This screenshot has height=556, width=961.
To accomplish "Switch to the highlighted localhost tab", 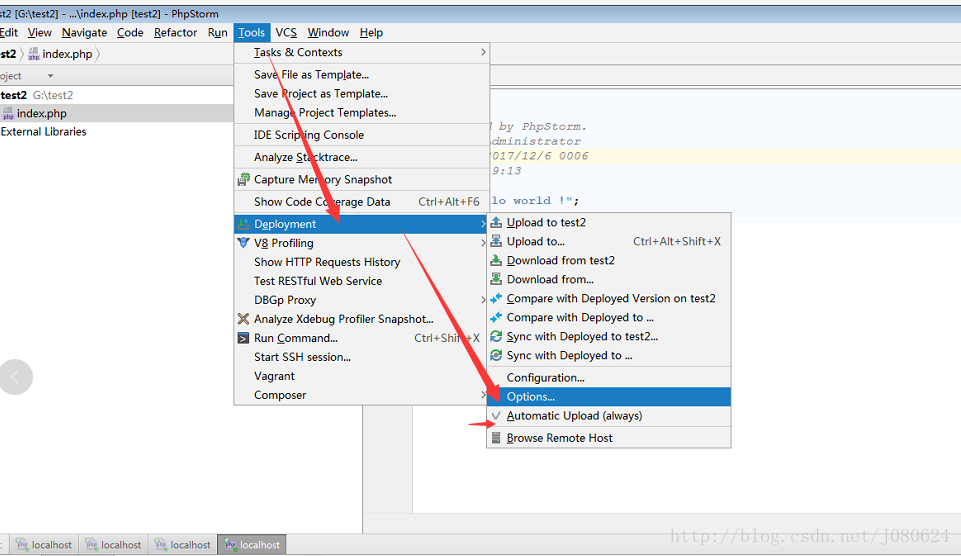I will pyautogui.click(x=252, y=544).
